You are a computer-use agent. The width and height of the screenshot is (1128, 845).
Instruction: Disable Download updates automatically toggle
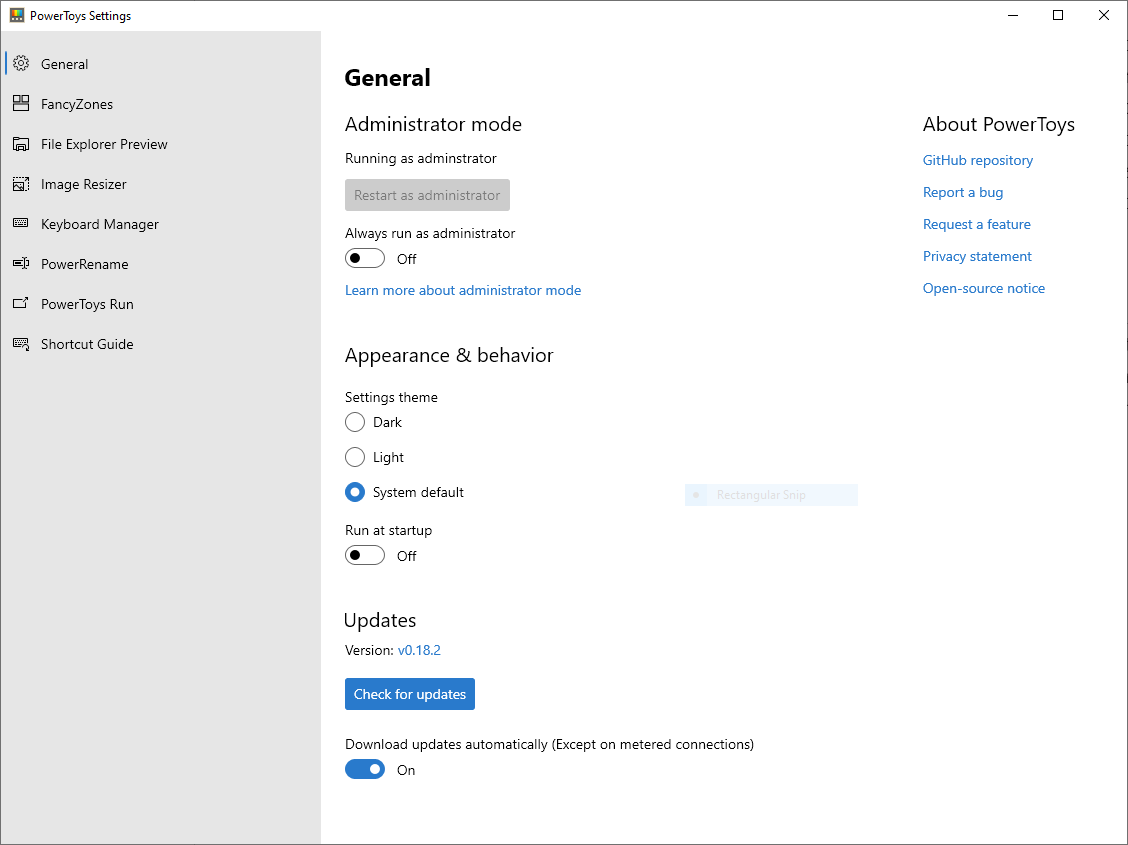coord(365,770)
